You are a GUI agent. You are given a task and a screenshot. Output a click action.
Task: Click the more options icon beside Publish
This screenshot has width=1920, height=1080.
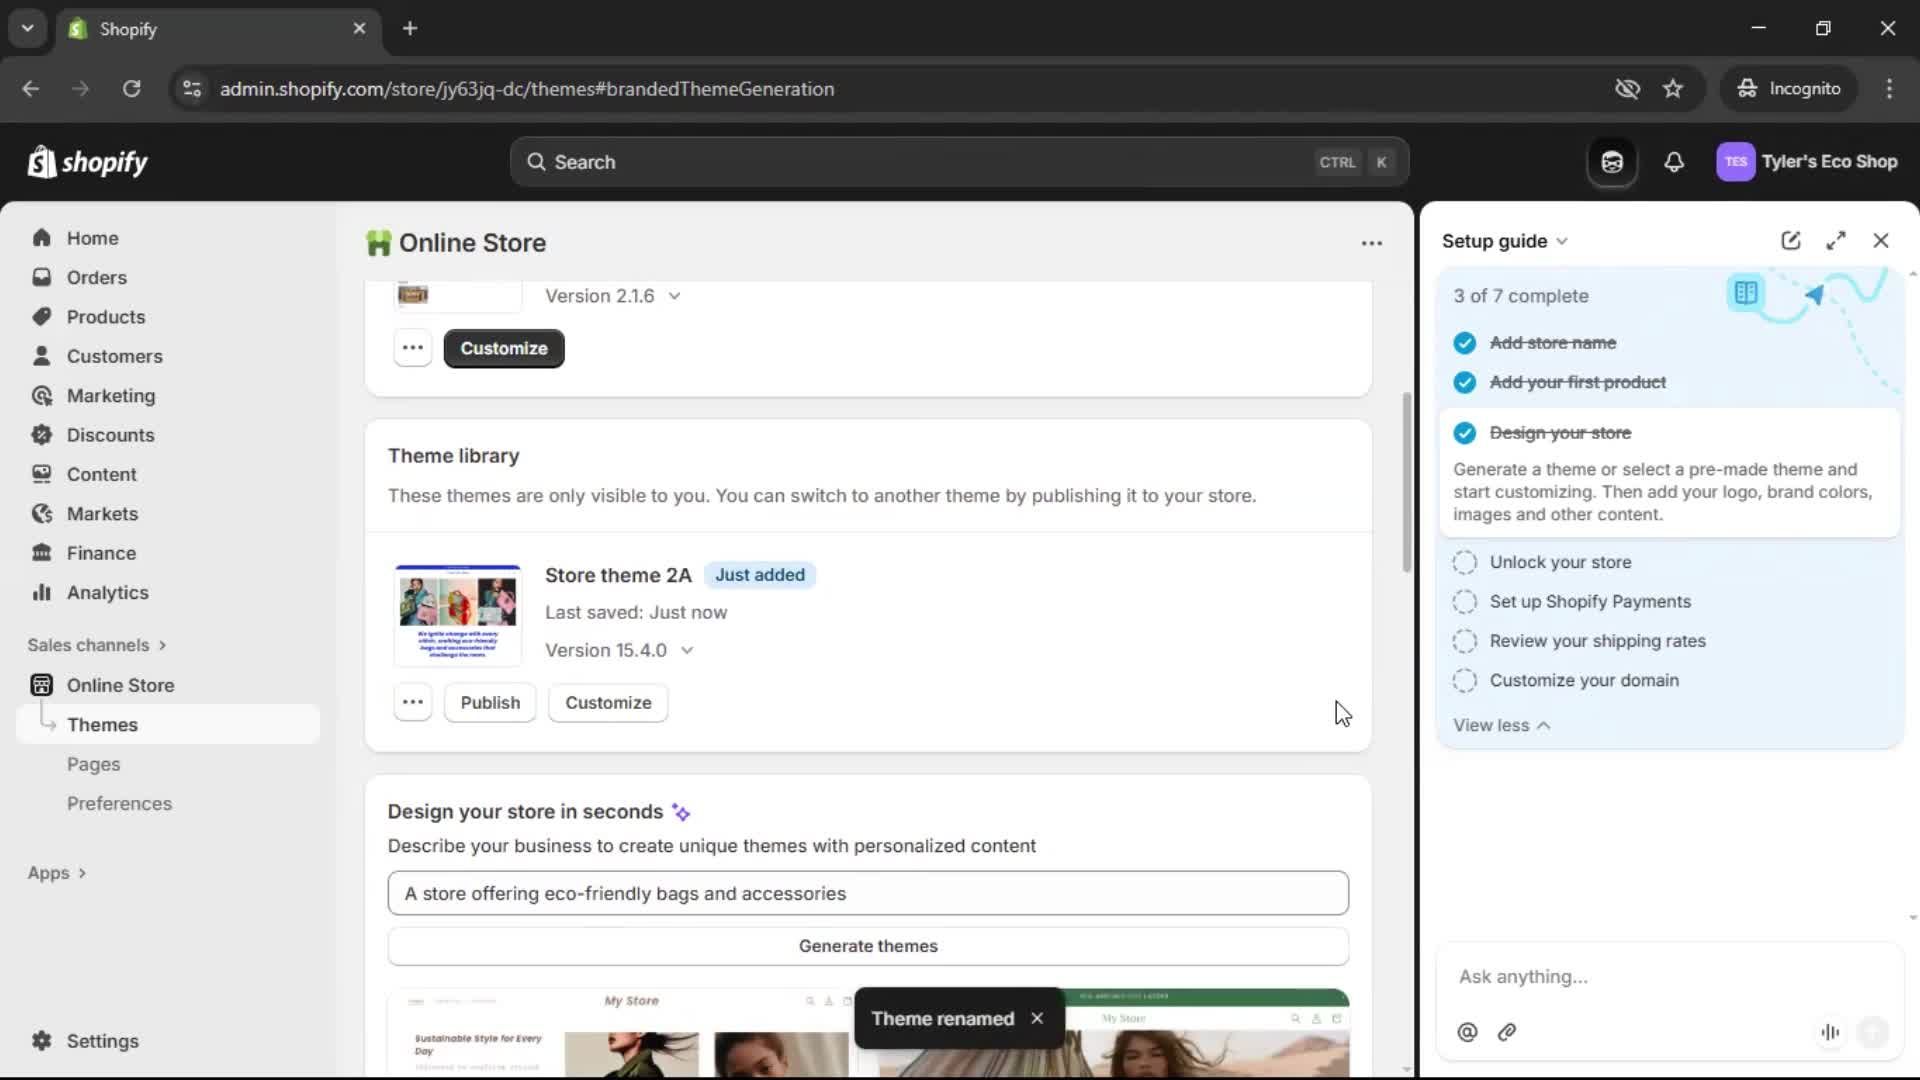point(413,701)
